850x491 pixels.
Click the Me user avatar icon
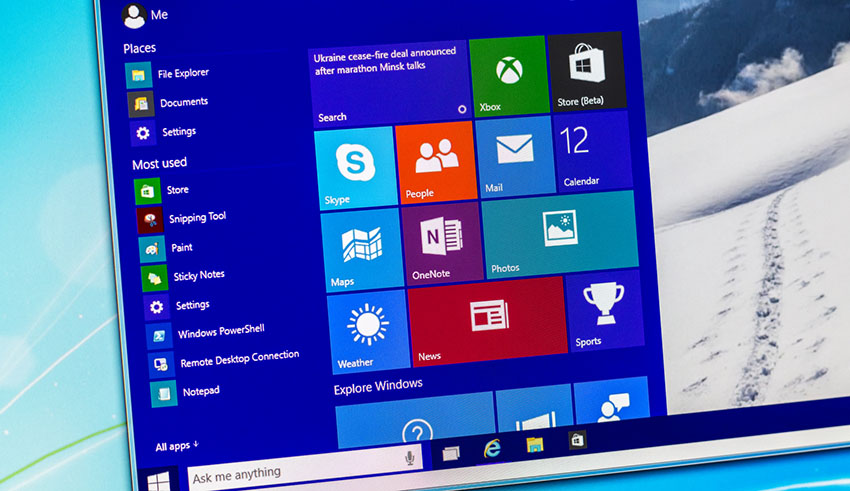(x=134, y=16)
